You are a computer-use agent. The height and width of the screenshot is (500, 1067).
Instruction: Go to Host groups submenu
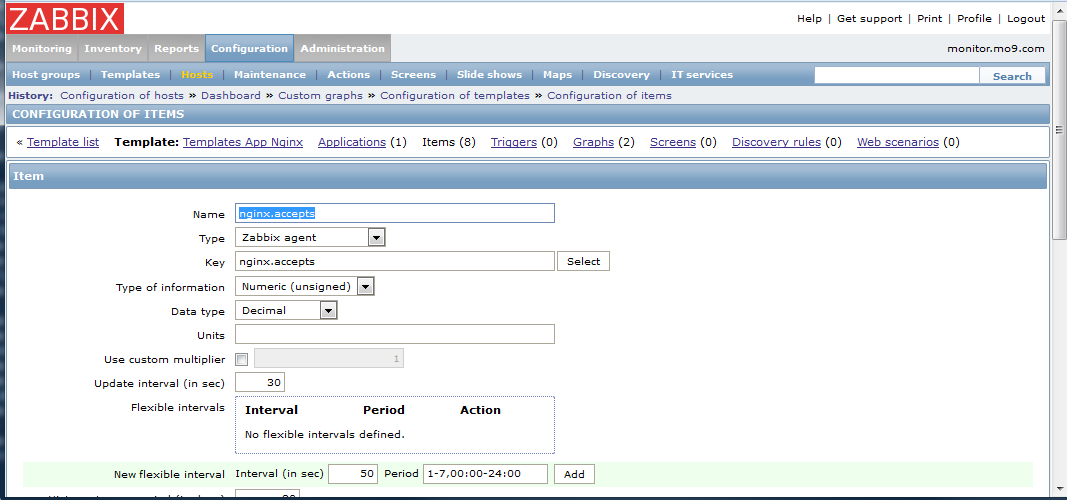(x=46, y=75)
